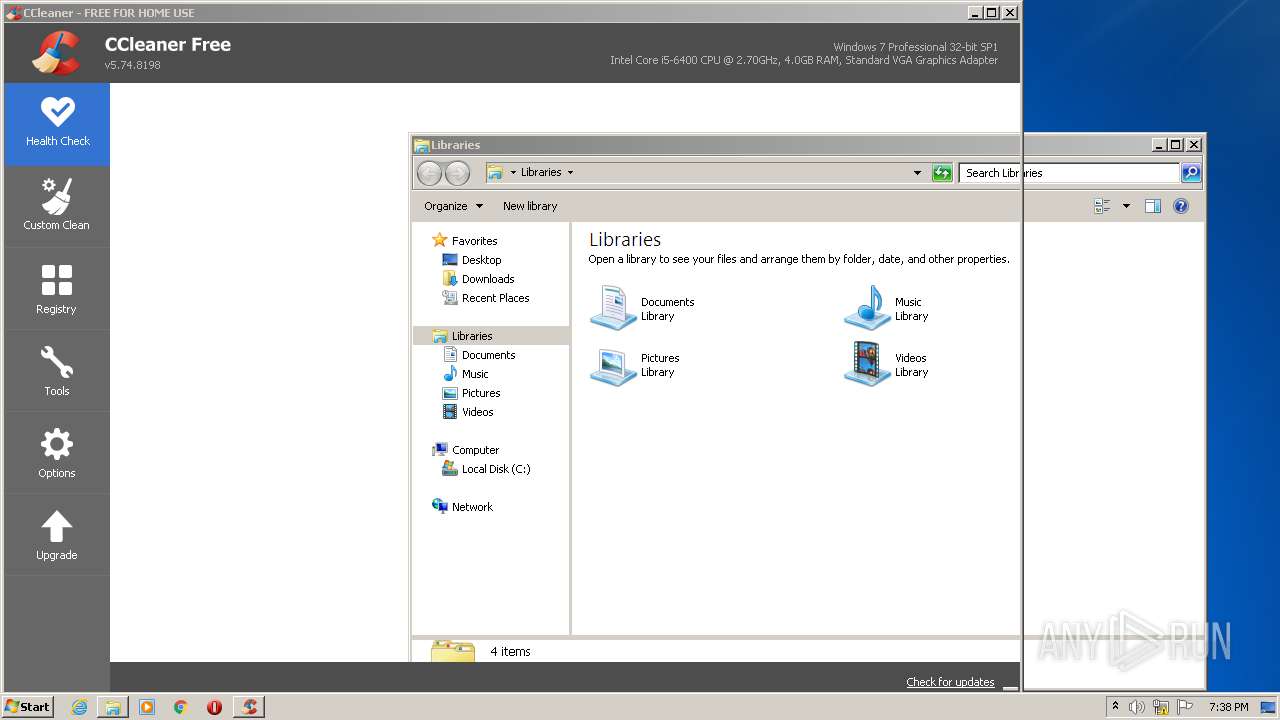Open the Documents library icon
The image size is (1280, 720).
[613, 308]
